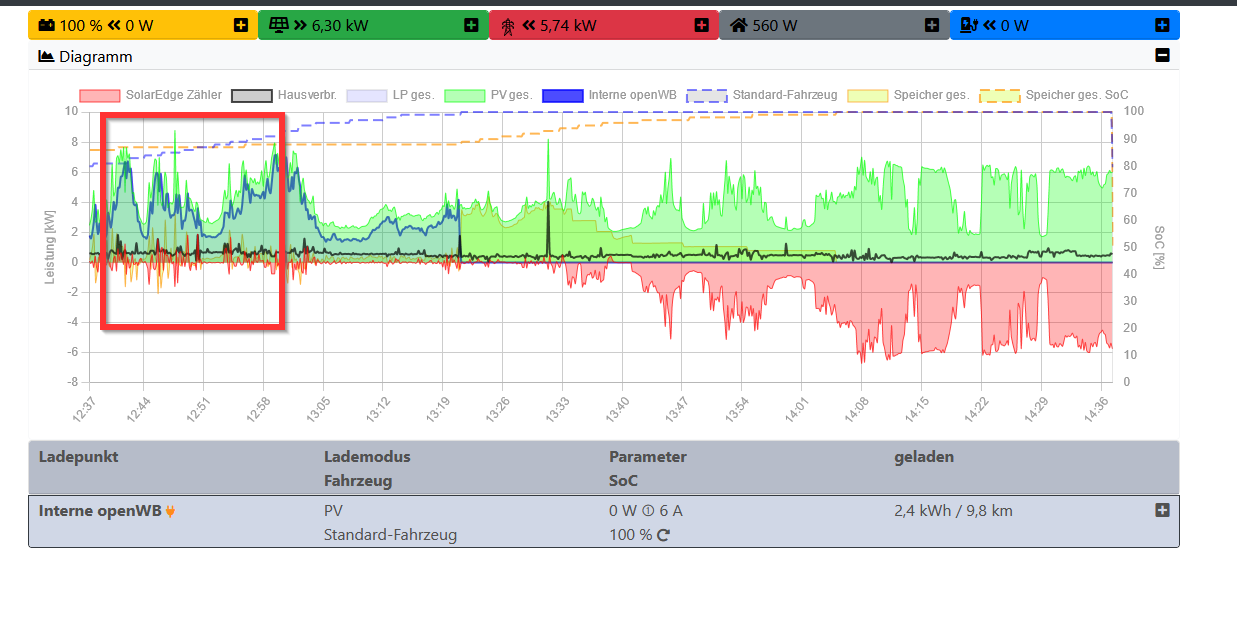Screen dimensions: 1237x617
Task: Collapse the Diagramm panel
Action: tap(1162, 56)
